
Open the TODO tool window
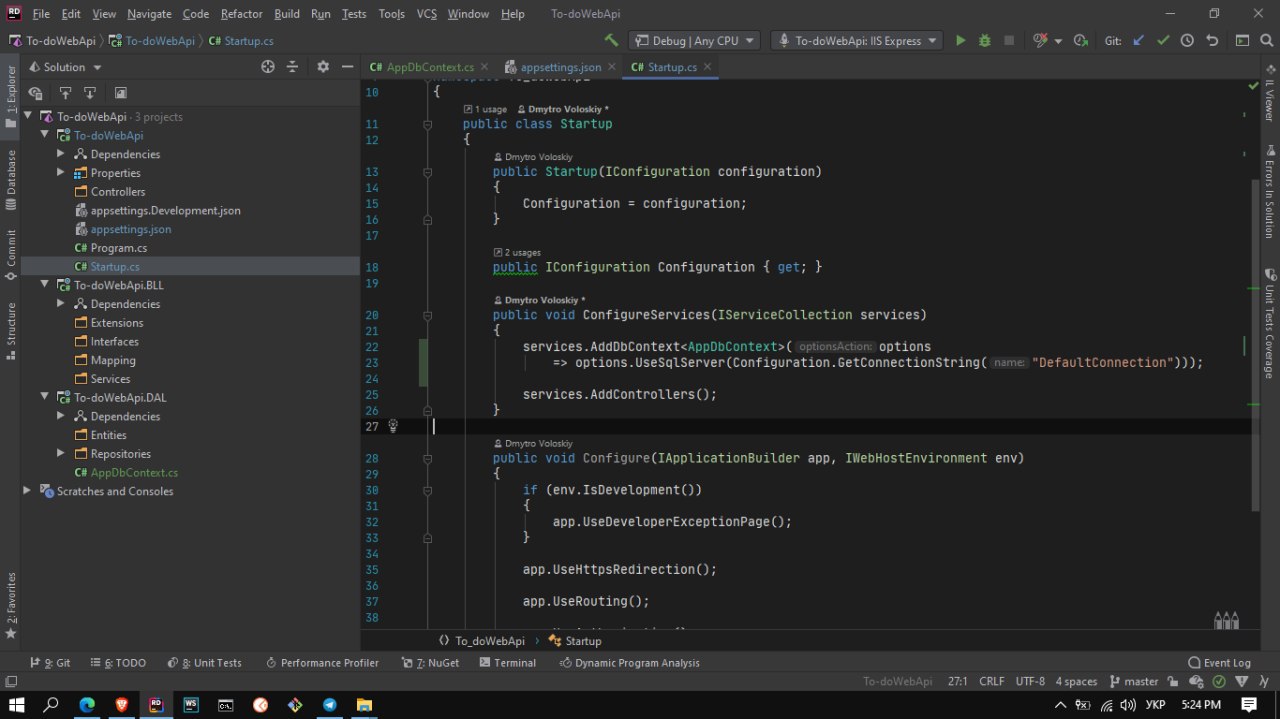pos(118,663)
